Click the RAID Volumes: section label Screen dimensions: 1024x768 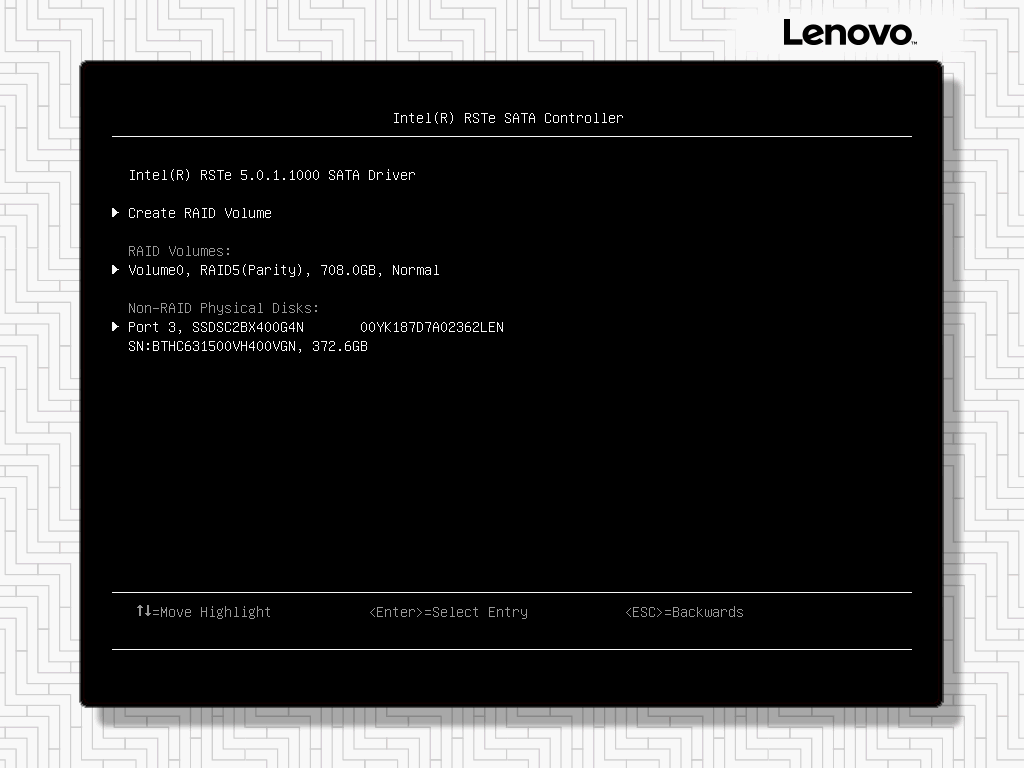click(x=180, y=251)
